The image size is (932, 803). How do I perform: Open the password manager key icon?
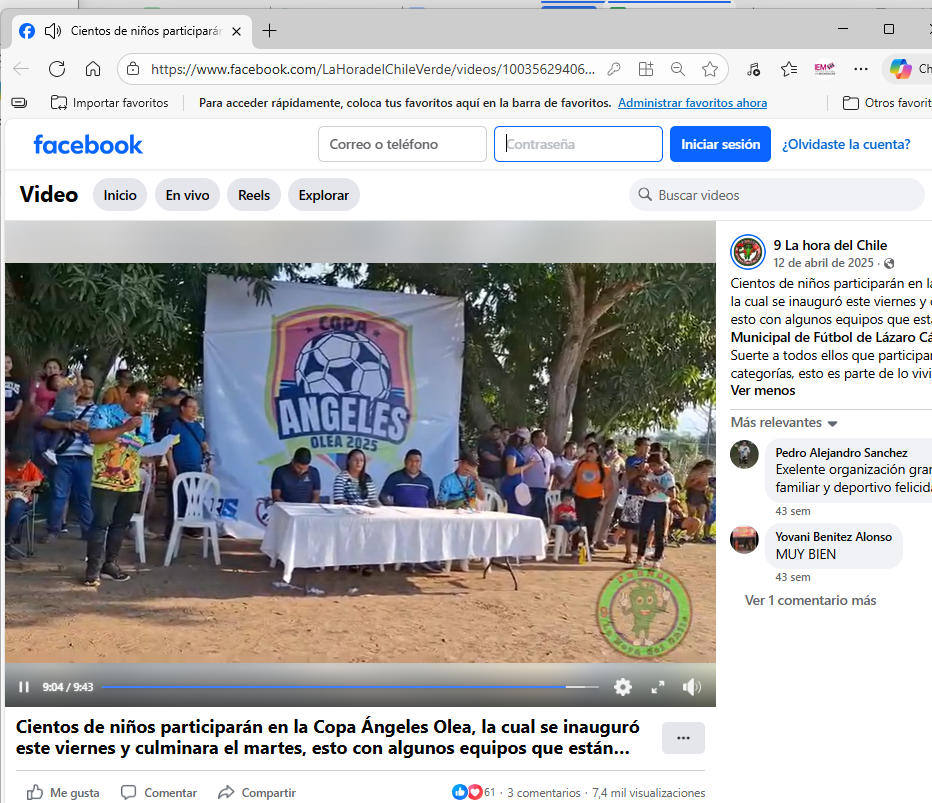[x=614, y=70]
